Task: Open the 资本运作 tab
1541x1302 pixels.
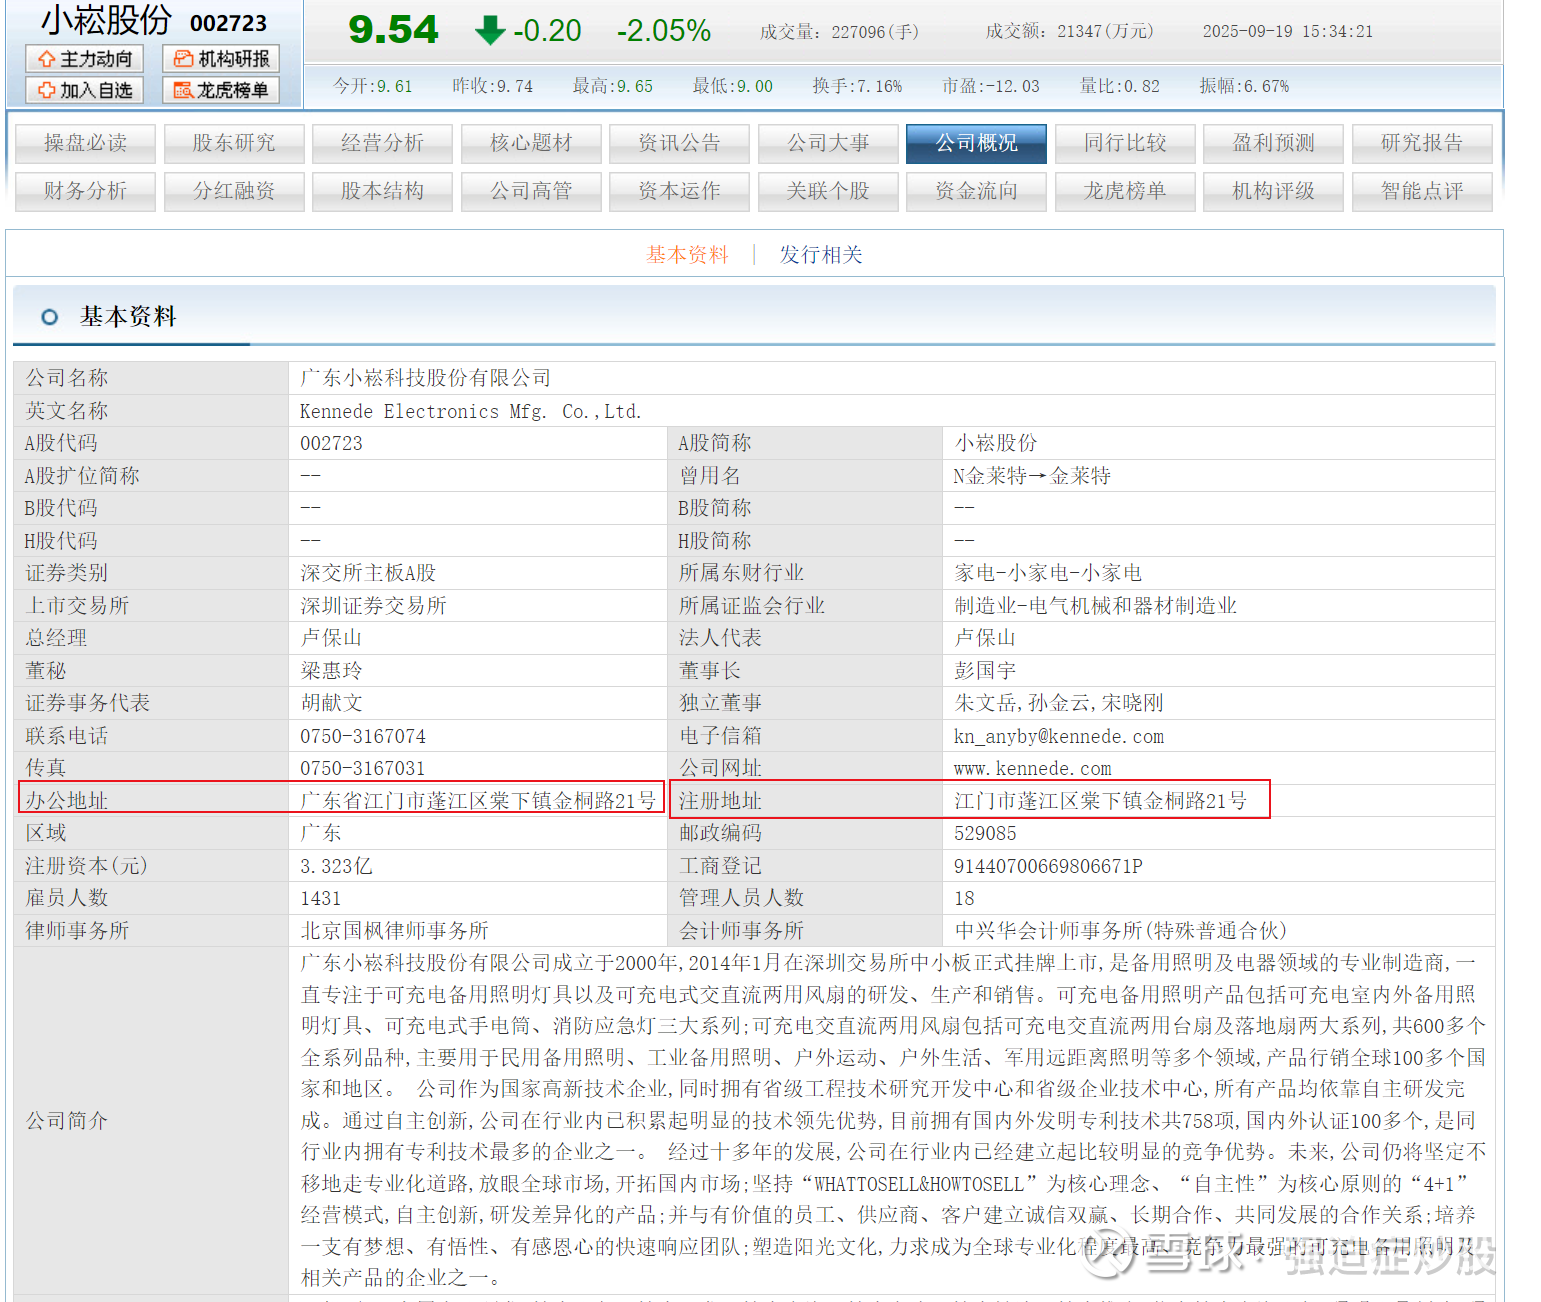Action: tap(679, 191)
